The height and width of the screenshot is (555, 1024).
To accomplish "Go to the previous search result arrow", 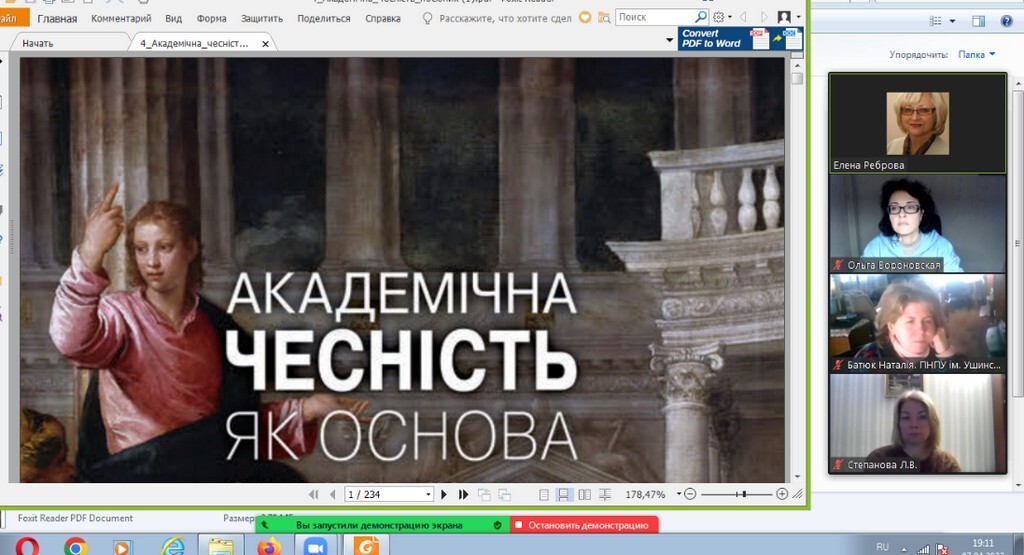I will 744,17.
